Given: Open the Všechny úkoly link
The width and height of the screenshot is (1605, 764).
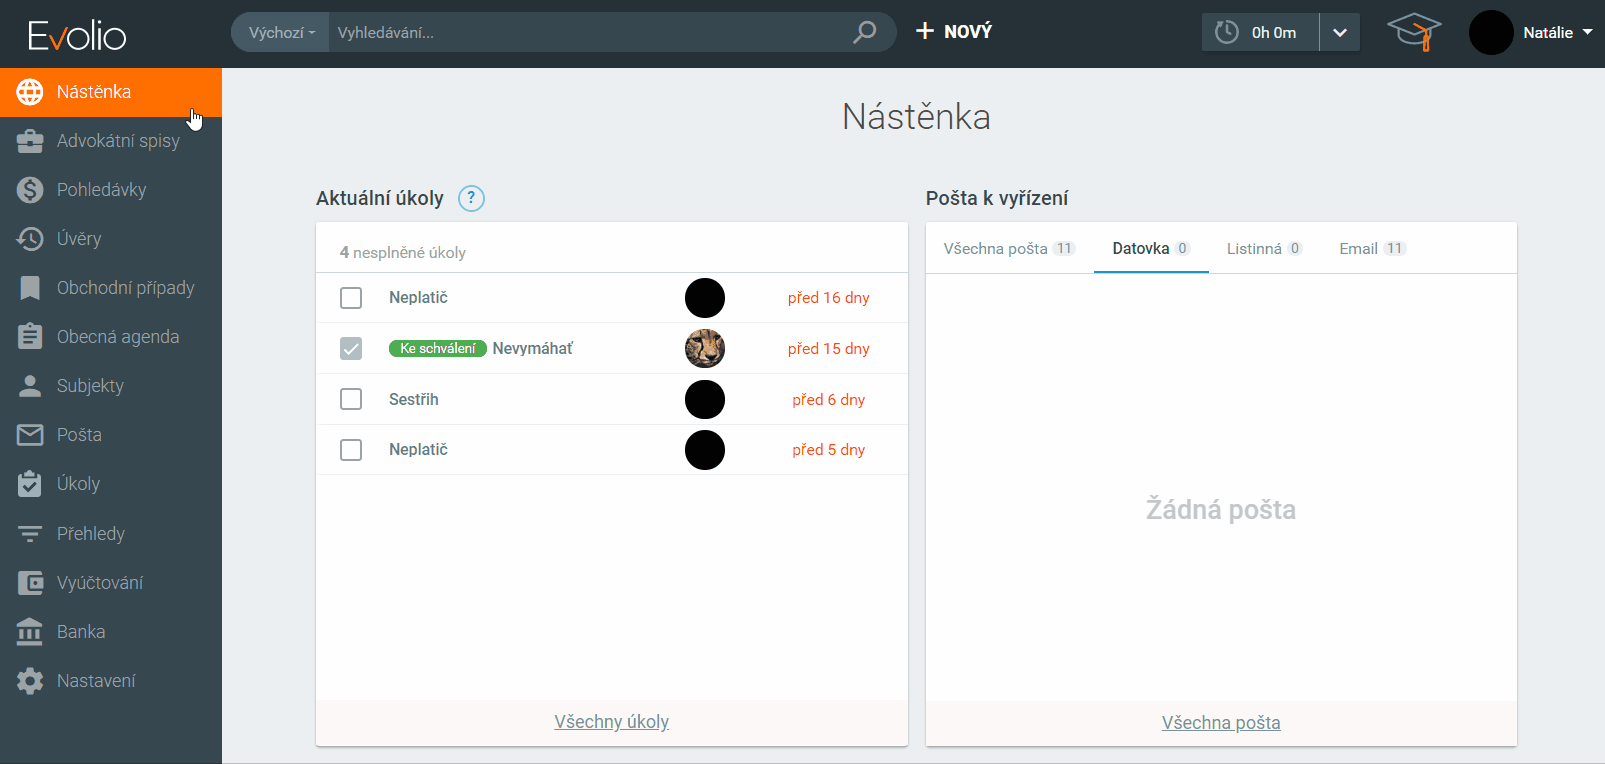Looking at the screenshot, I should pyautogui.click(x=611, y=722).
